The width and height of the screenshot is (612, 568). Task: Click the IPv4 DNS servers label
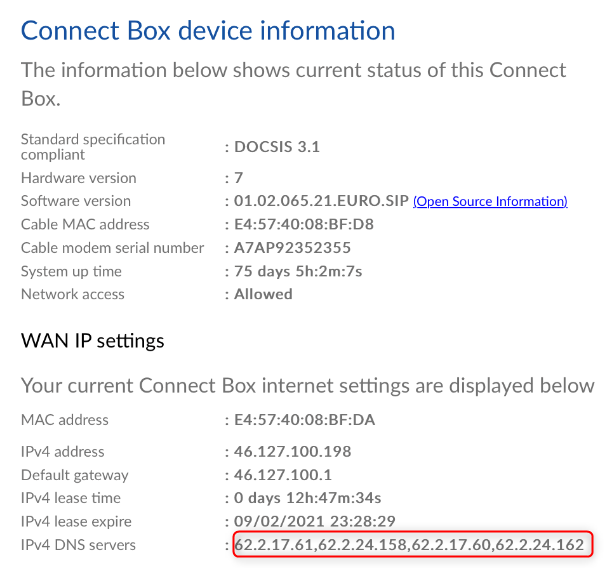(x=78, y=545)
